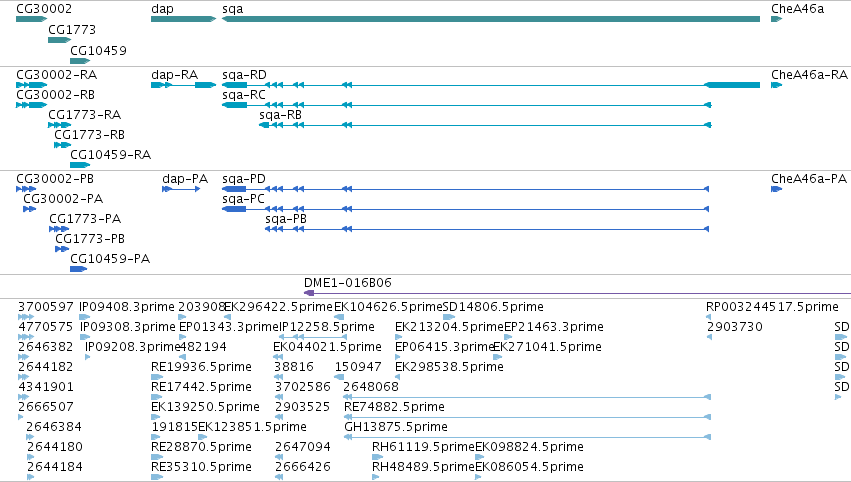The width and height of the screenshot is (851, 482).
Task: Click the CheA46a gene label
Action: [797, 9]
